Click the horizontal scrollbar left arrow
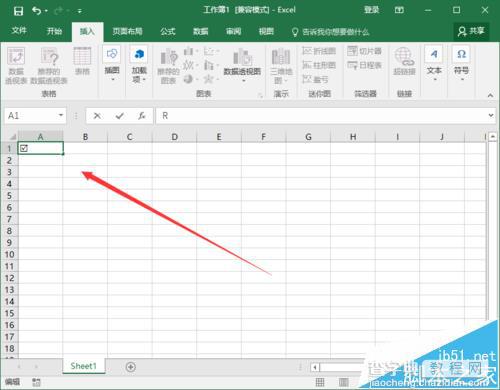This screenshot has height=390, width=500. (x=315, y=368)
